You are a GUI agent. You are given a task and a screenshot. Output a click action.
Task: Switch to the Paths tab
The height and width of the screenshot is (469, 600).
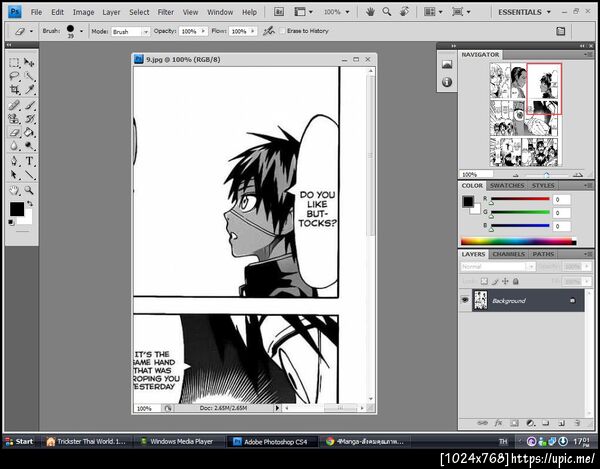click(543, 254)
